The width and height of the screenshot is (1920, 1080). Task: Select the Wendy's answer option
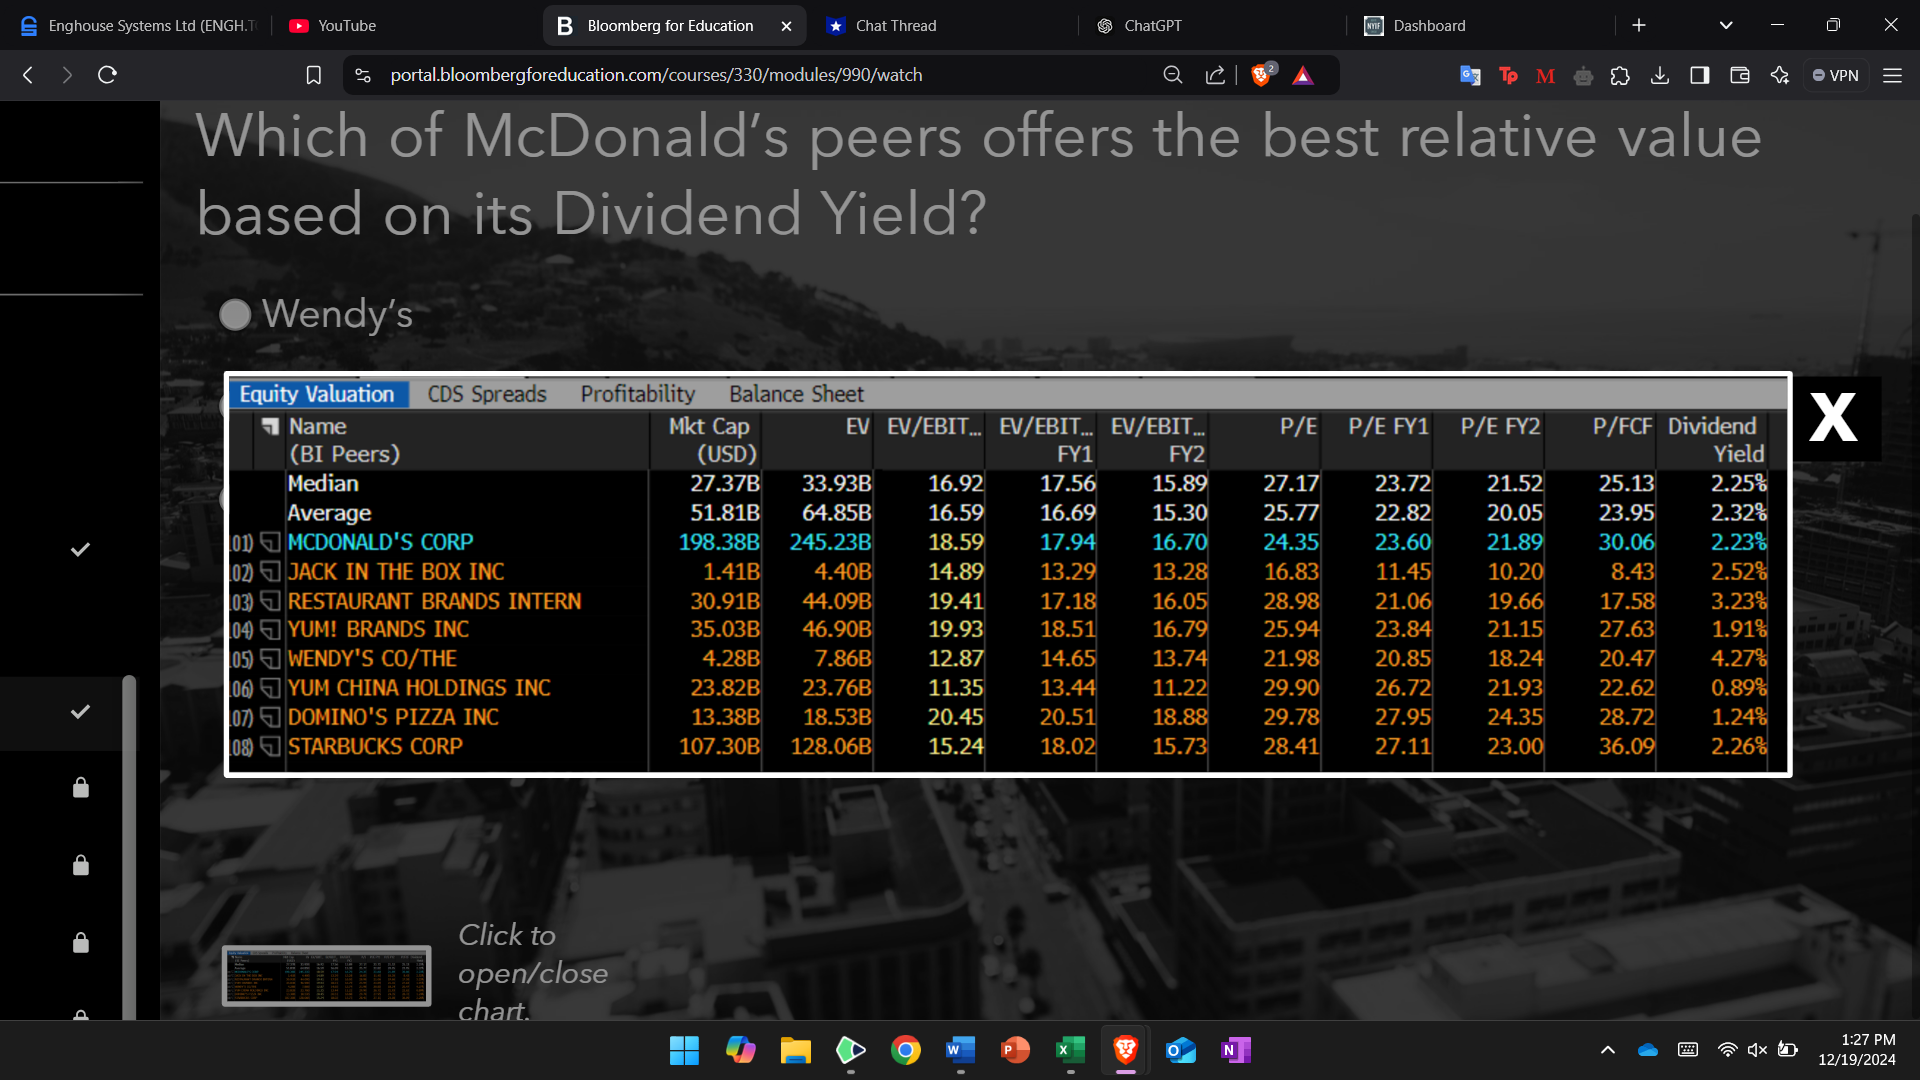tap(235, 314)
